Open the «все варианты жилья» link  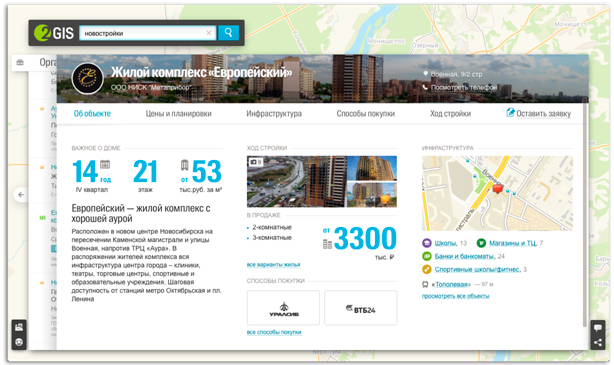pos(273,265)
